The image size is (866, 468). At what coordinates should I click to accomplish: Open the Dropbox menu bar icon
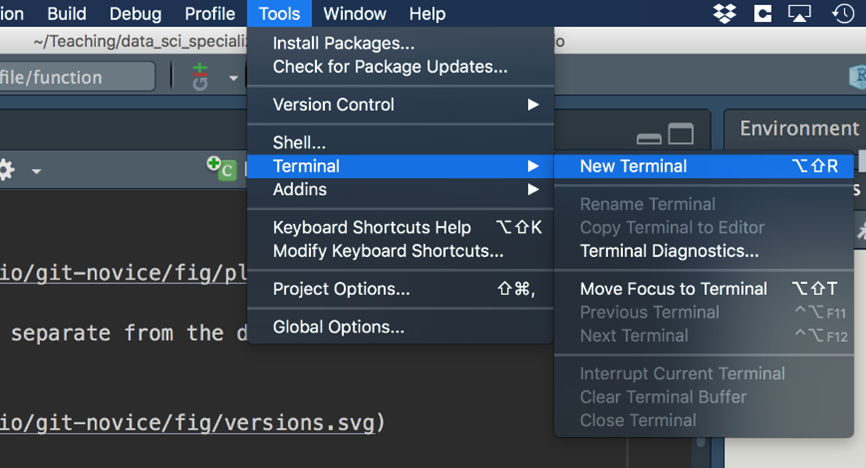725,14
